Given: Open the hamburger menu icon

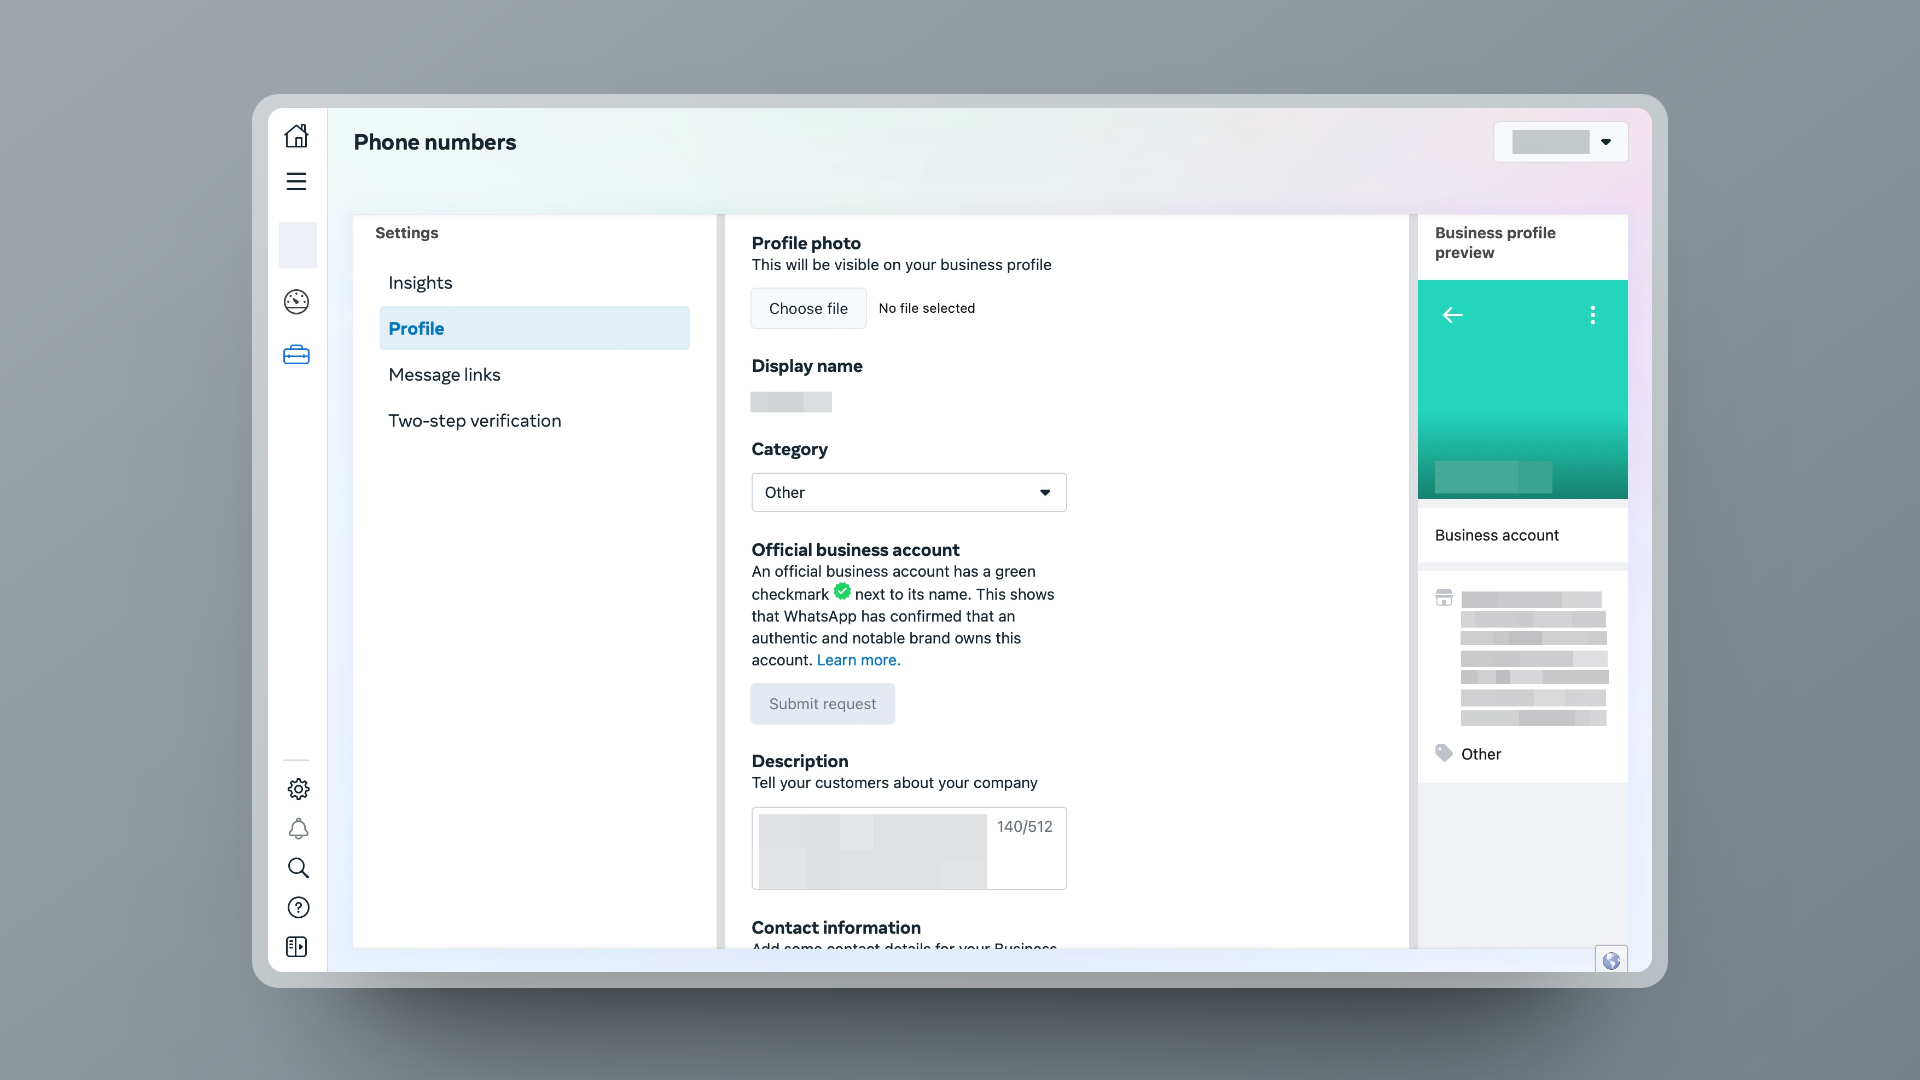Looking at the screenshot, I should click(x=296, y=182).
